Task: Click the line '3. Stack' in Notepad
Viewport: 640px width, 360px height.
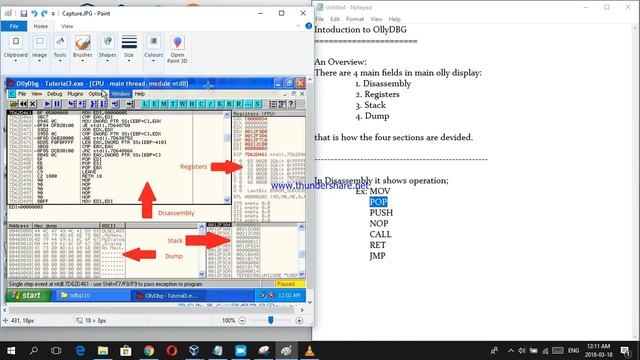Action: click(x=370, y=105)
